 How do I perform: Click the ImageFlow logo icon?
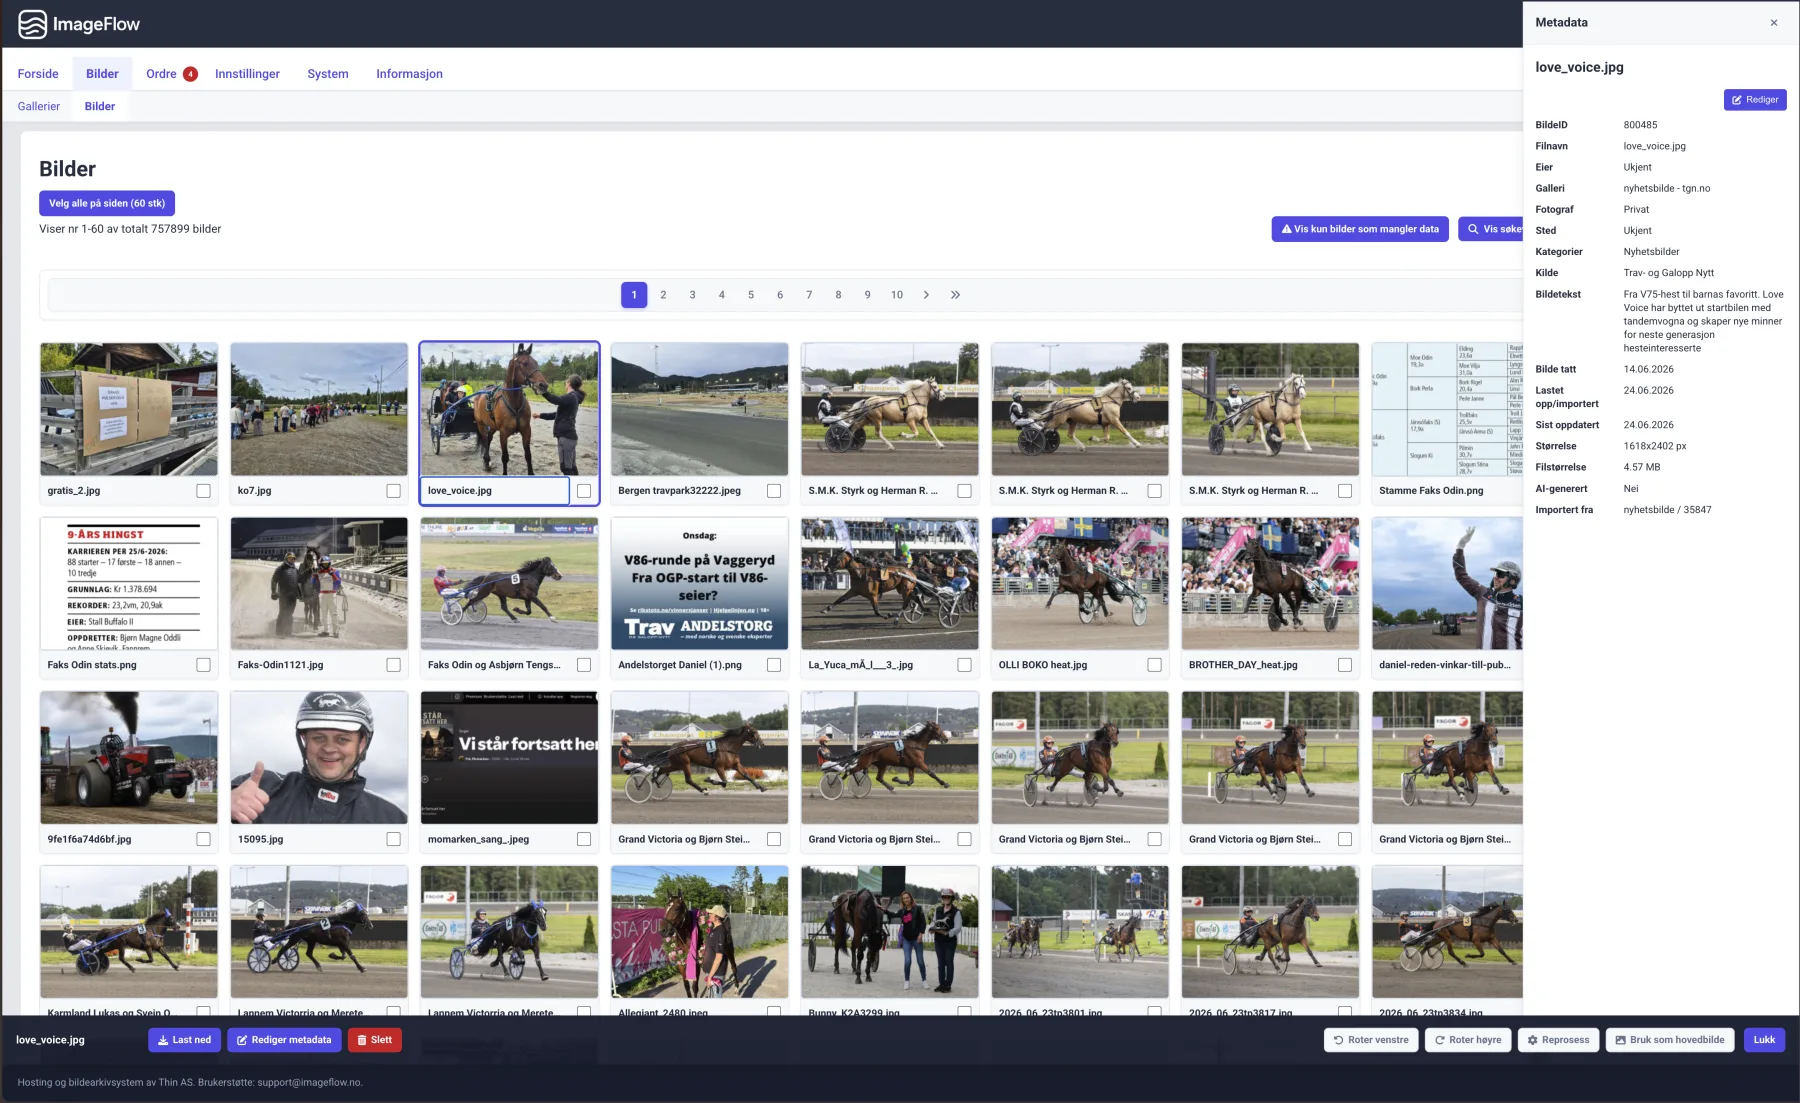(32, 24)
